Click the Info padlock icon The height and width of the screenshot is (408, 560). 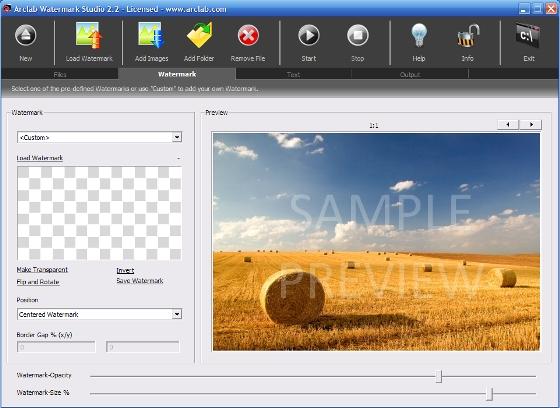pos(468,35)
